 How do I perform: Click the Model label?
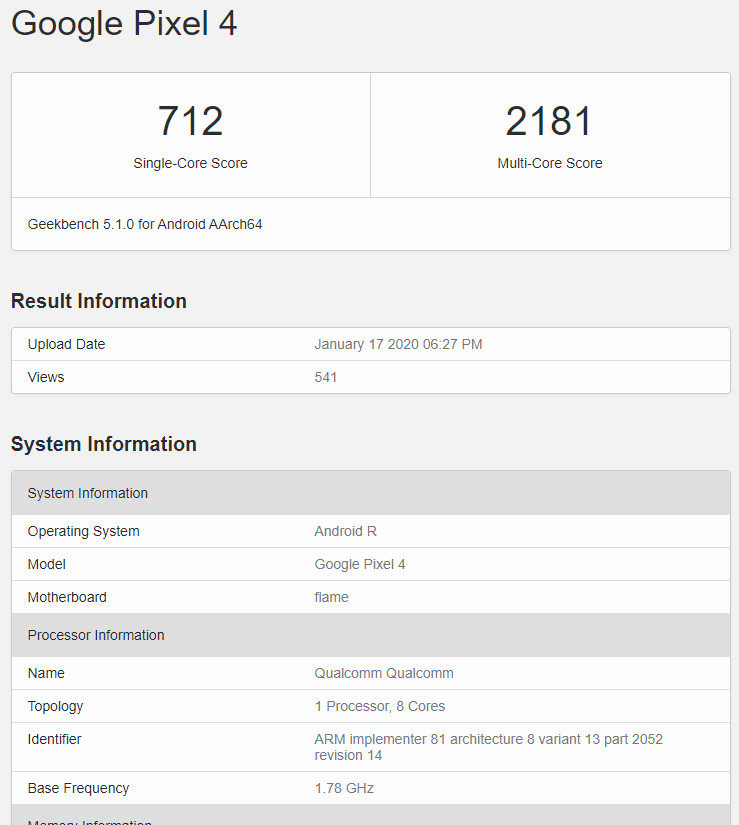tap(47, 564)
